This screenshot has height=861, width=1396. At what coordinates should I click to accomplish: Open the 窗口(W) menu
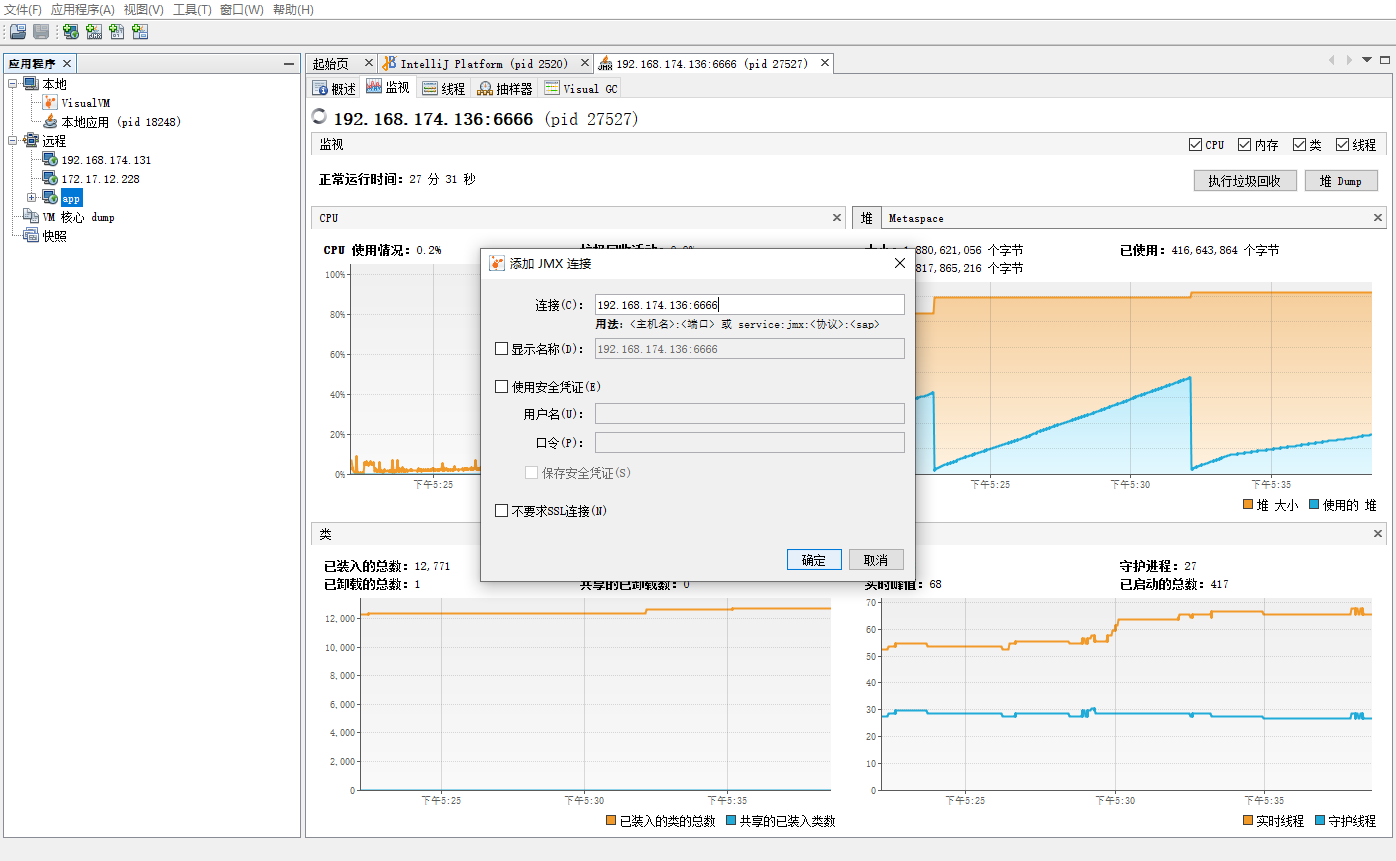pyautogui.click(x=242, y=9)
